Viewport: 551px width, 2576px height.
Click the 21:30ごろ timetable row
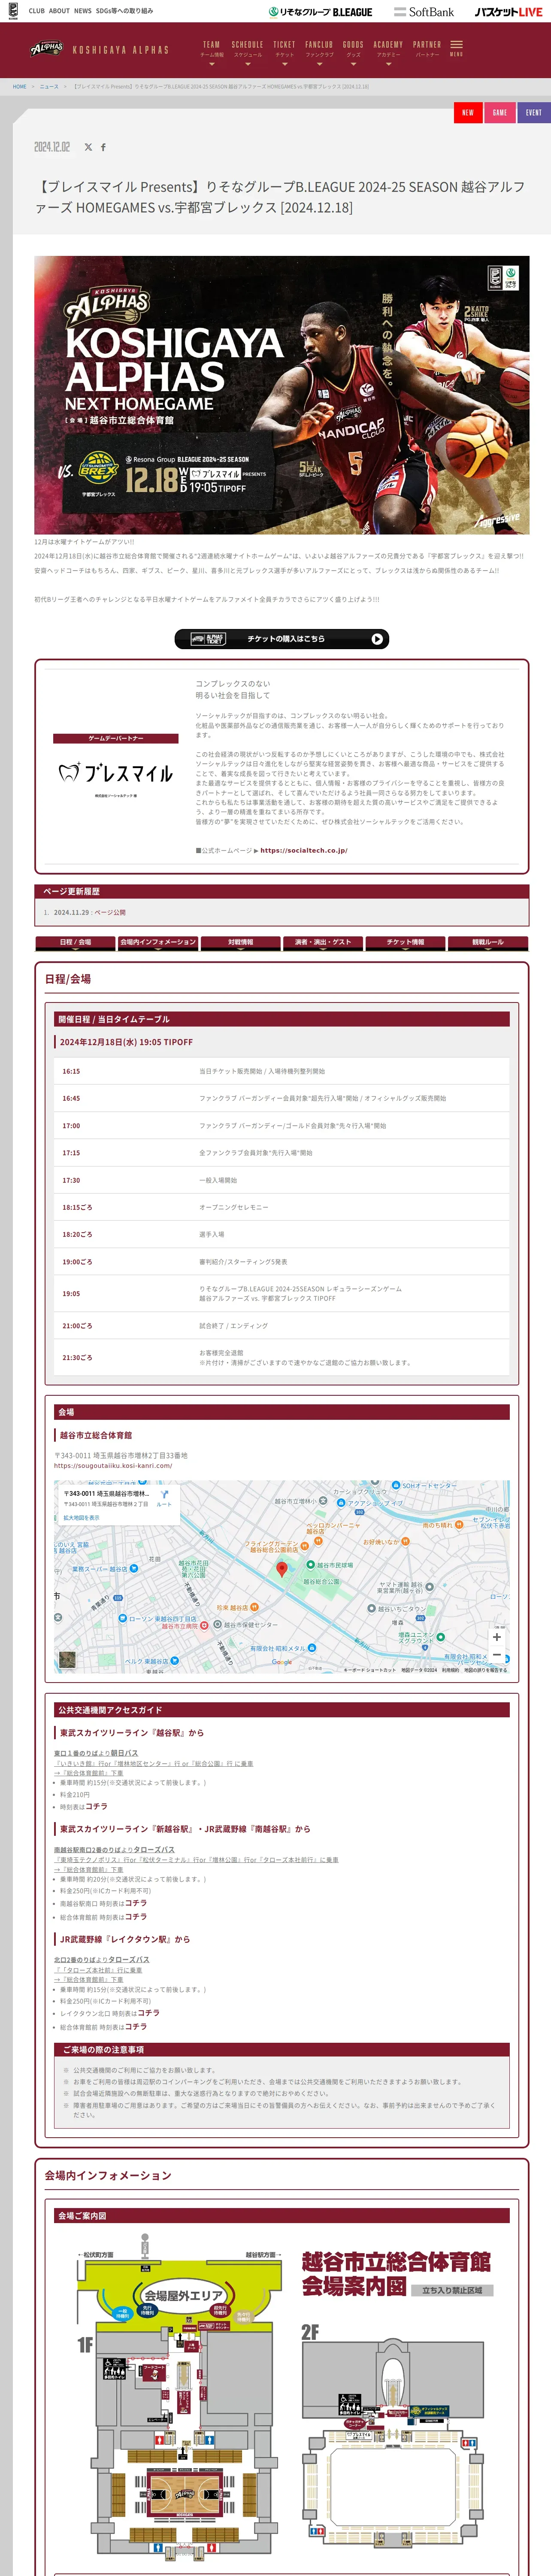[x=281, y=1358]
